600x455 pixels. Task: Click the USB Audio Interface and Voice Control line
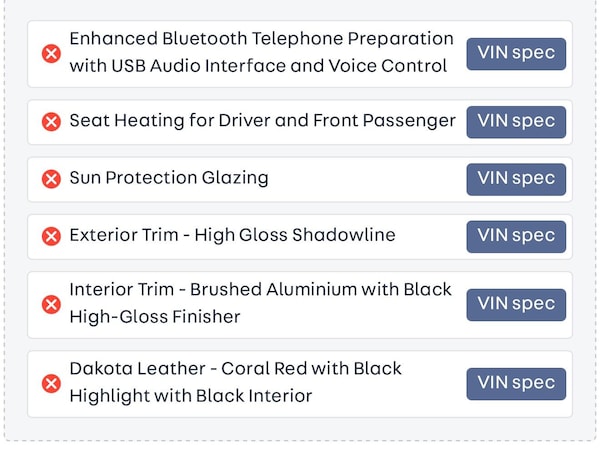pos(258,66)
